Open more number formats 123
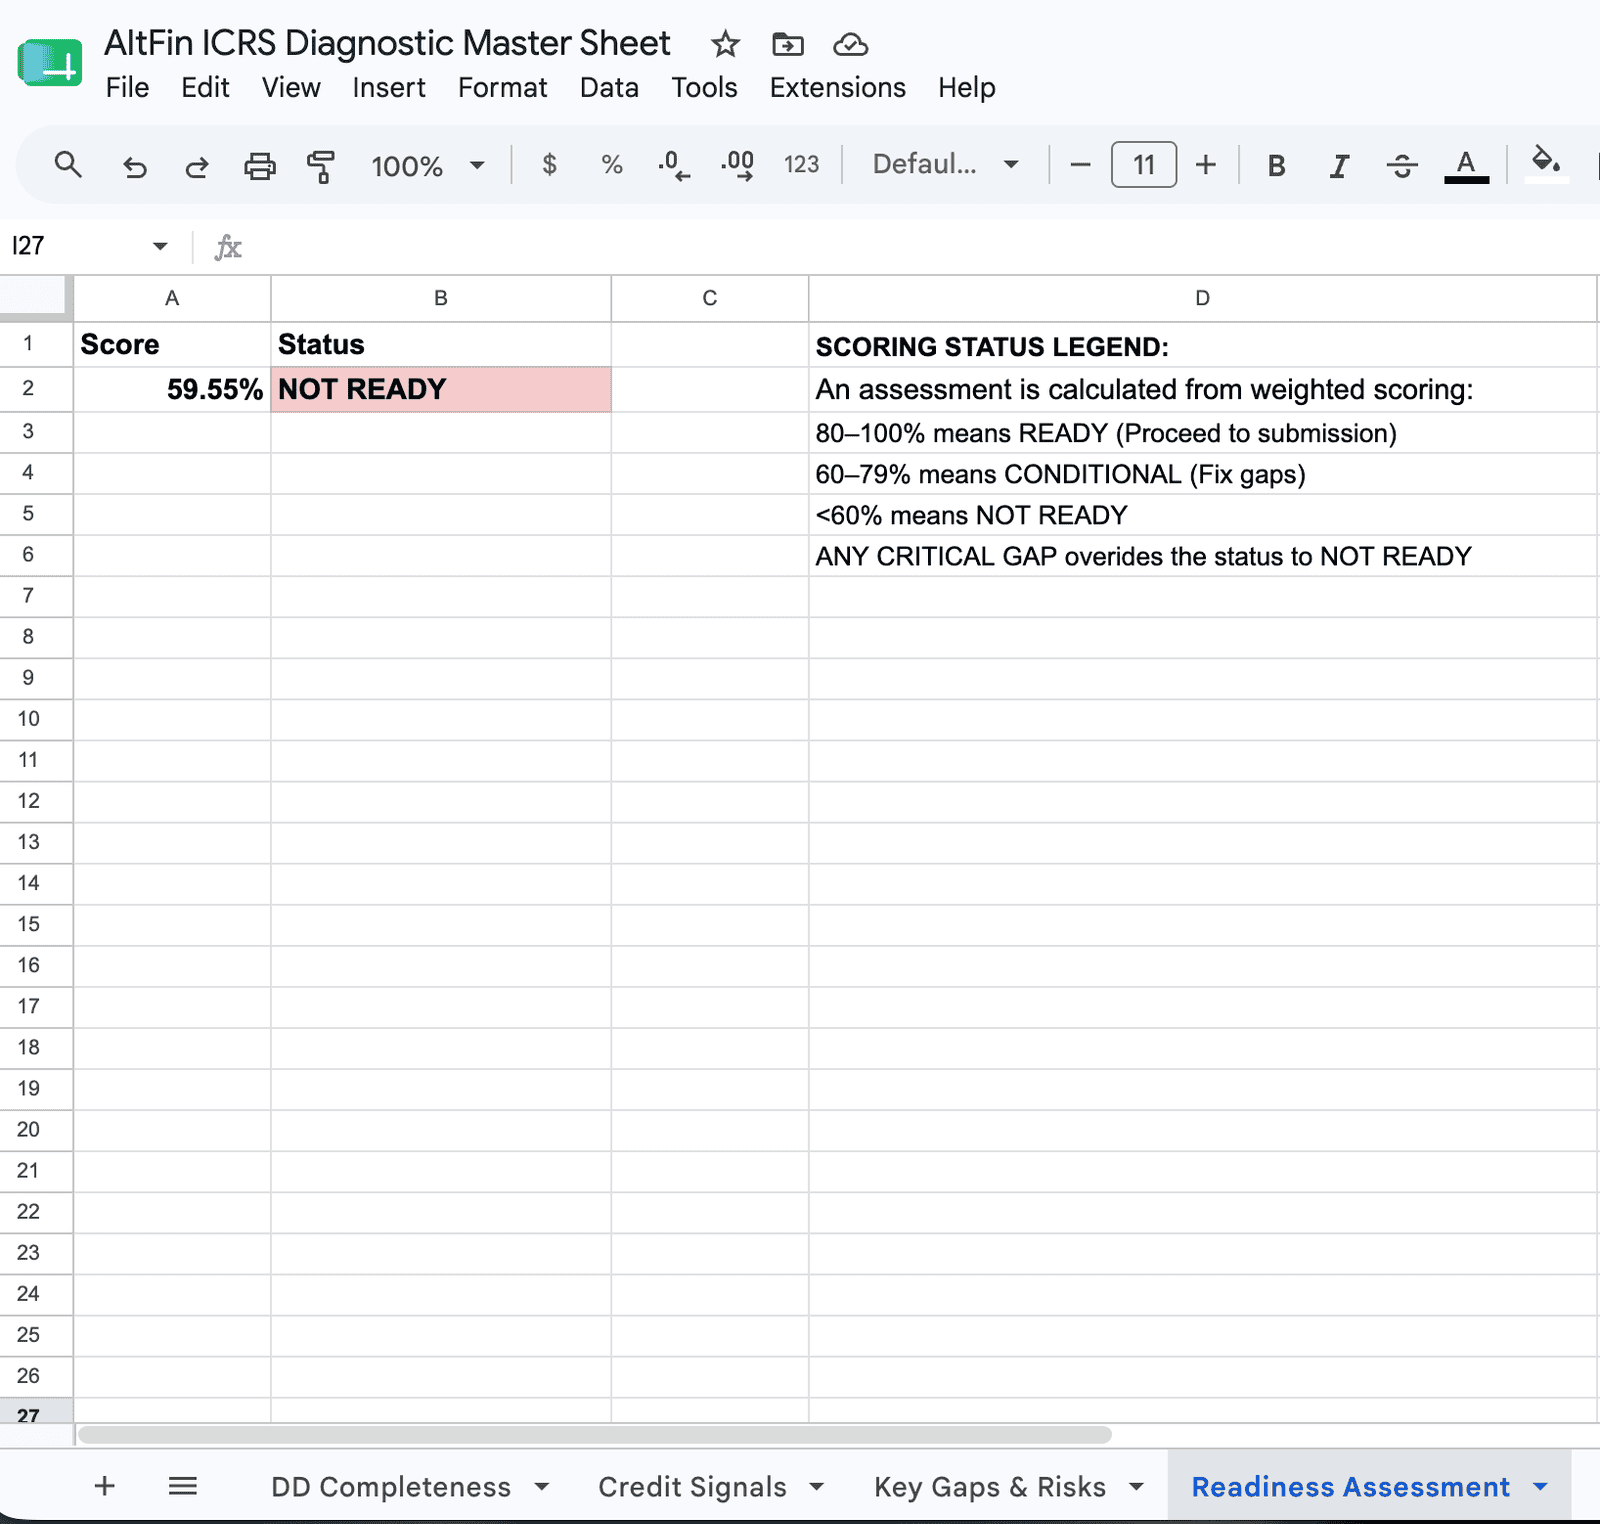The height and width of the screenshot is (1524, 1600). (x=801, y=165)
